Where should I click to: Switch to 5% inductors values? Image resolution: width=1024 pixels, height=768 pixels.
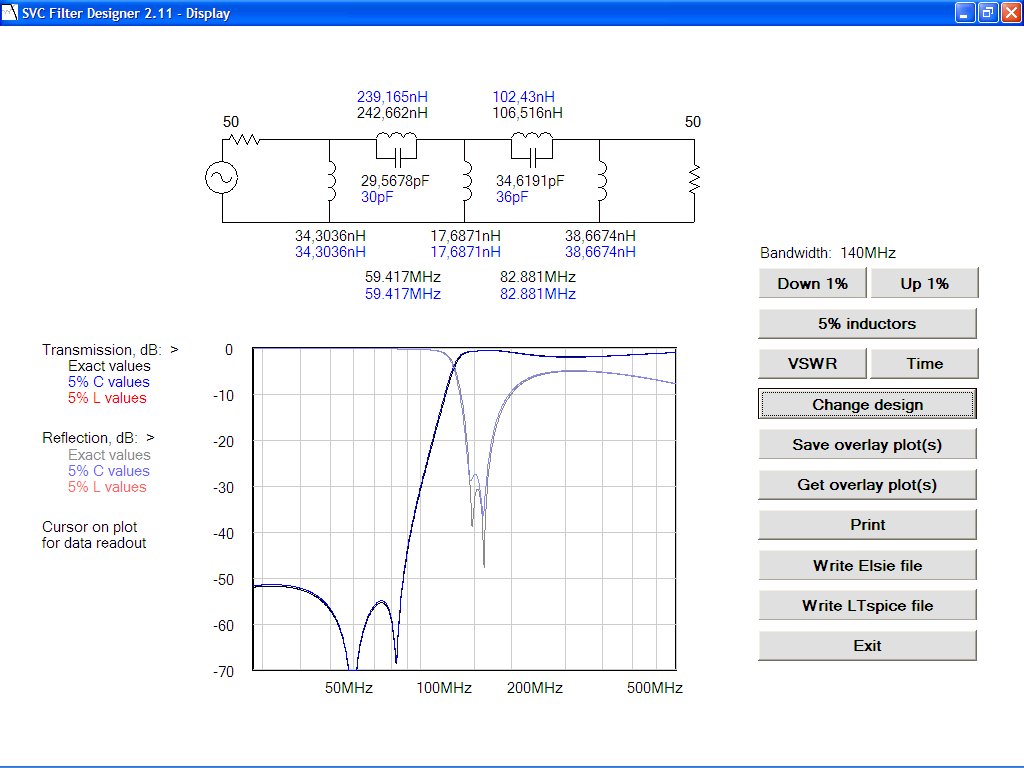[x=867, y=324]
